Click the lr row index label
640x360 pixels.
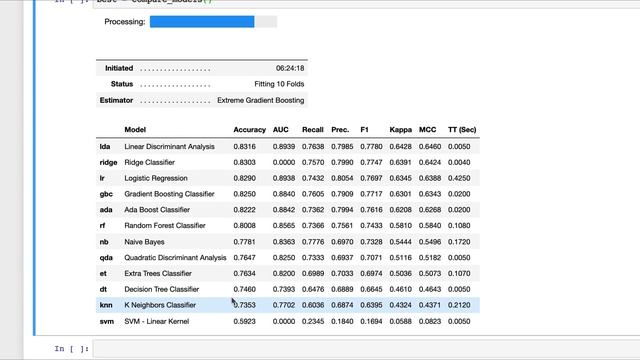[x=102, y=178]
